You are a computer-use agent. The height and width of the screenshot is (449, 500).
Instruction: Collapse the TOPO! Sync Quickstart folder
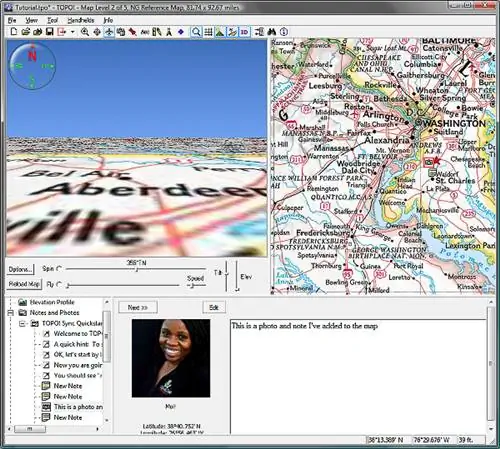coord(22,323)
